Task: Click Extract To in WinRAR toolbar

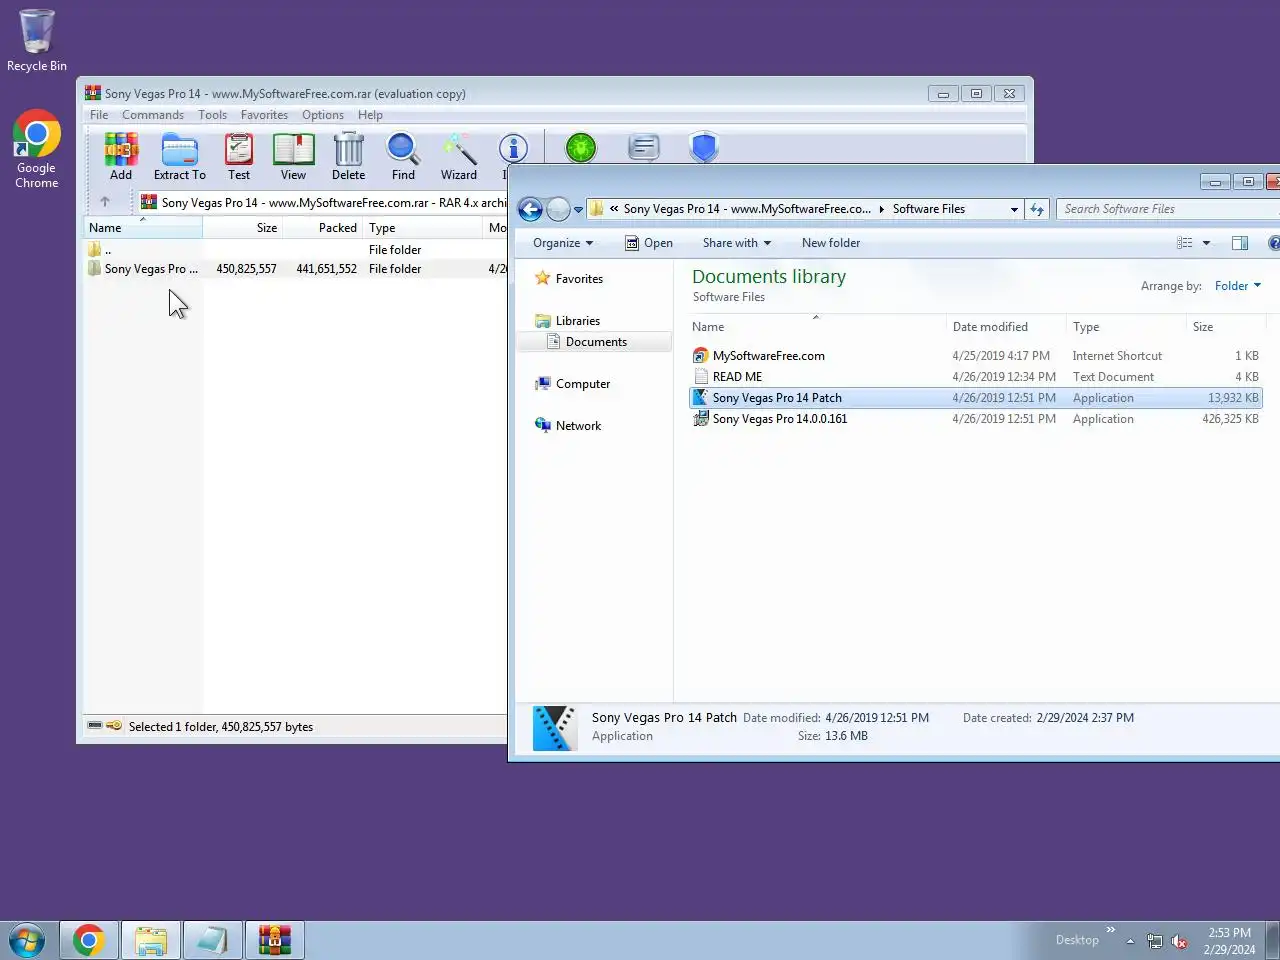Action: 180,157
